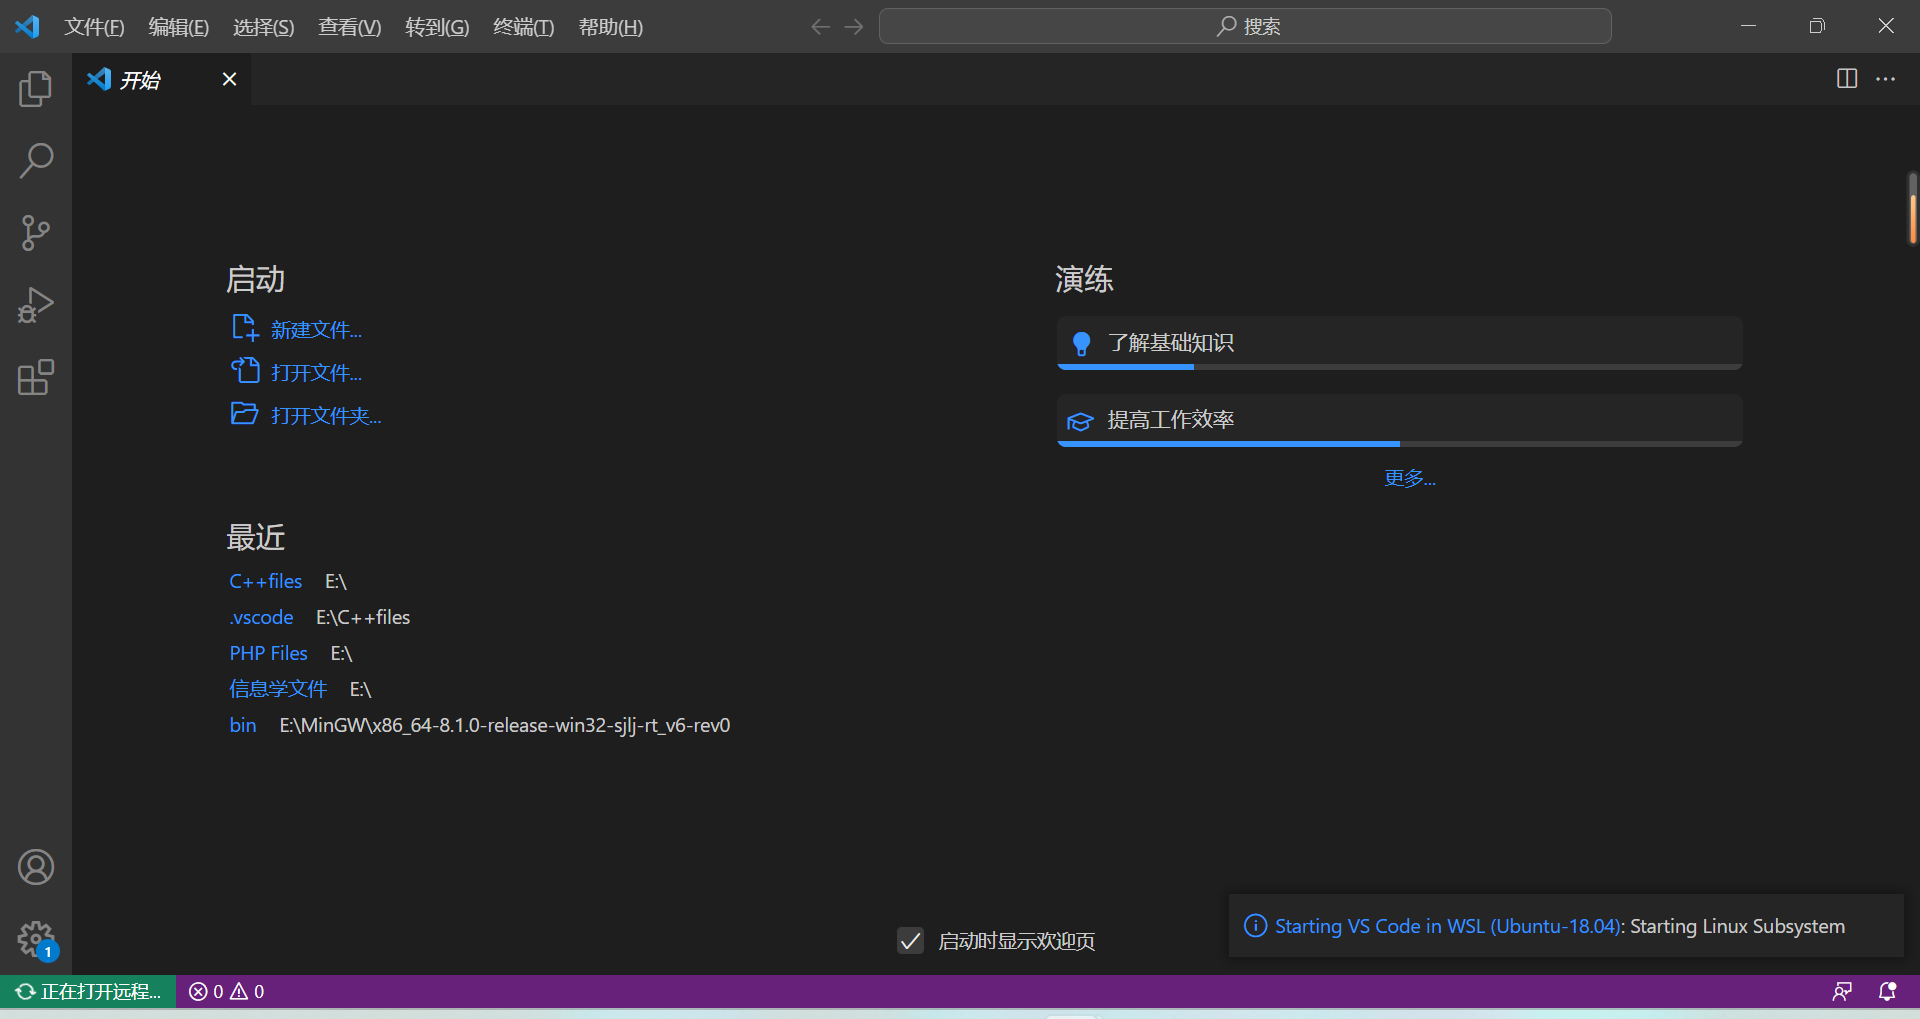This screenshot has height=1019, width=1920.
Task: Click the 打开文件... link
Action: 316,373
